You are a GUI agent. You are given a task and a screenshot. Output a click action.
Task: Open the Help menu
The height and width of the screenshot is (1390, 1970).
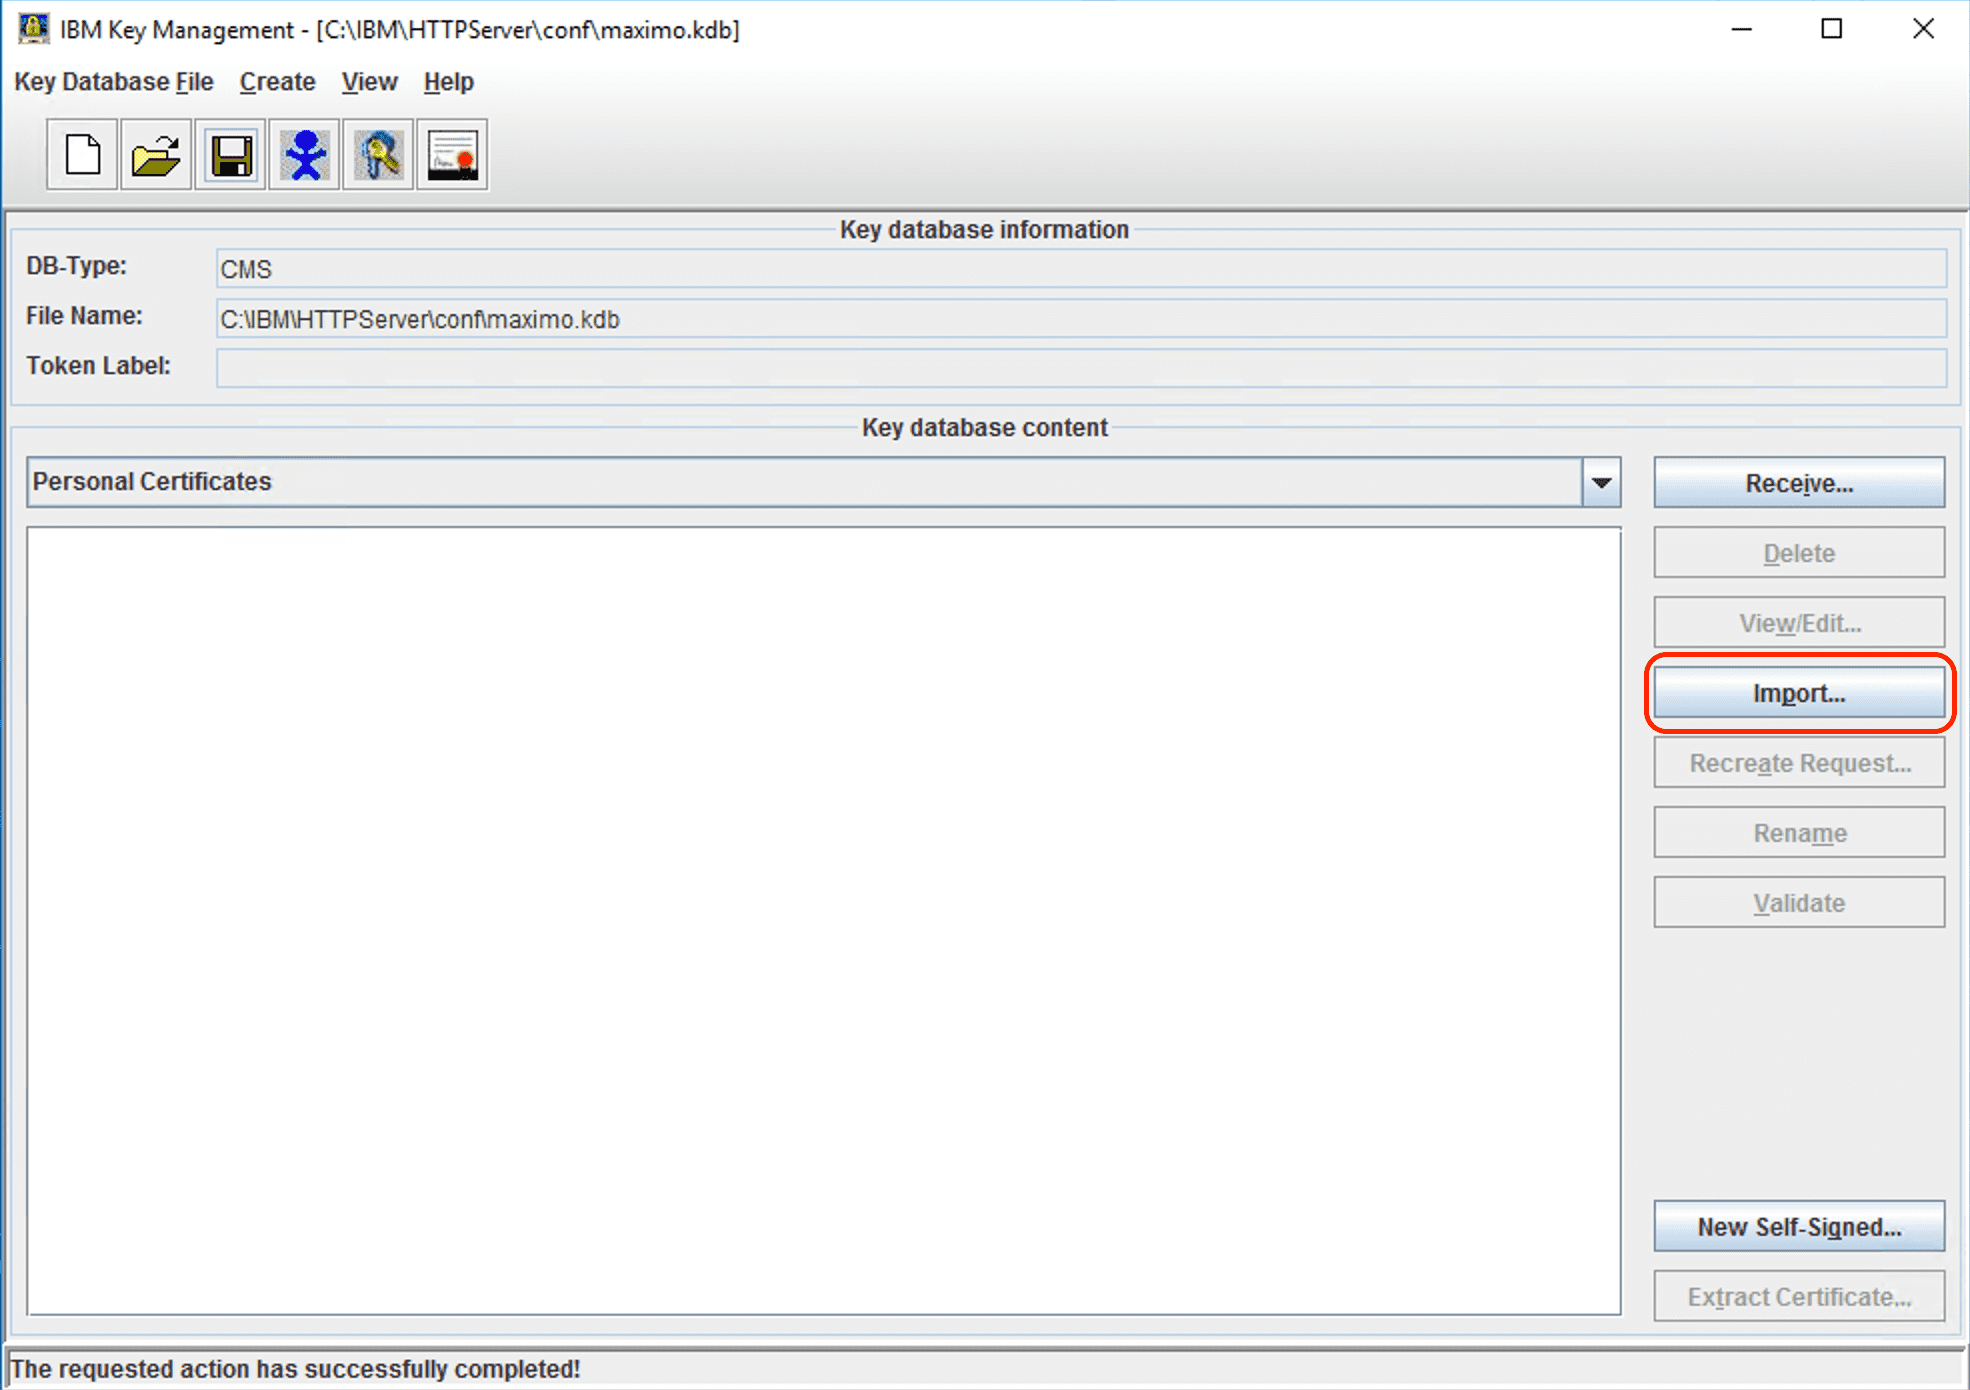[448, 82]
